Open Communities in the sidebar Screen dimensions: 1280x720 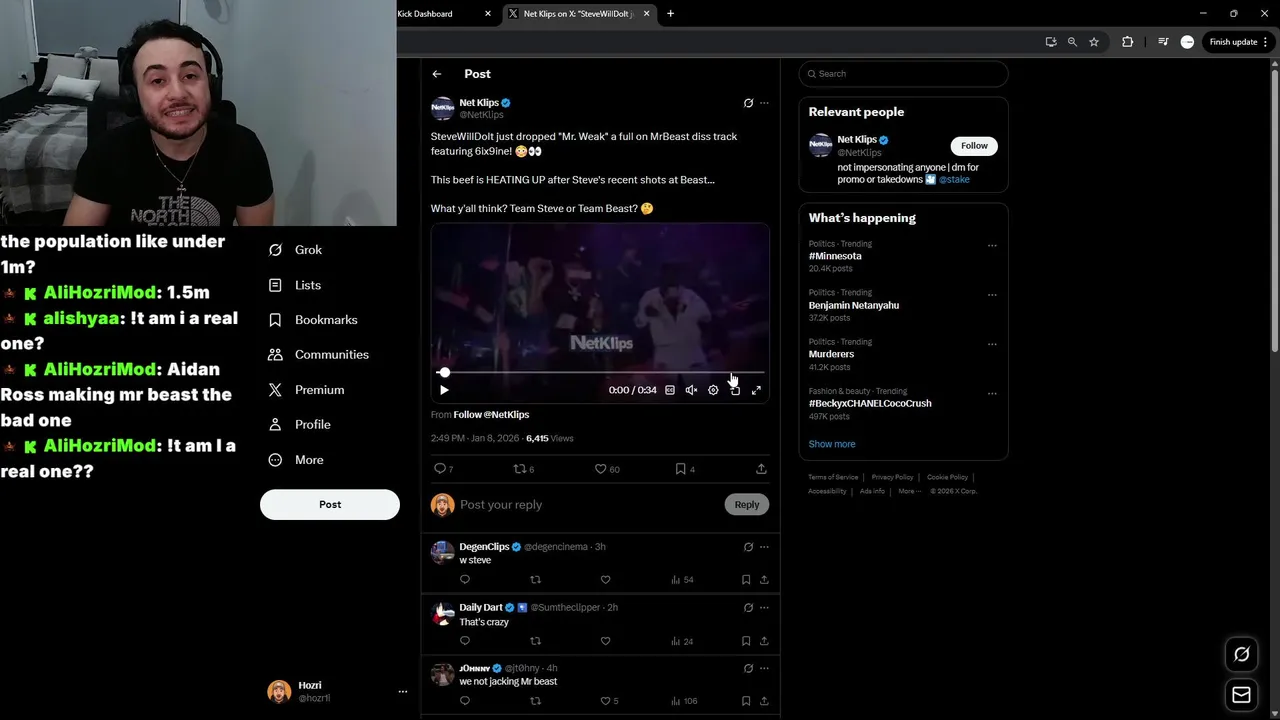point(318,355)
